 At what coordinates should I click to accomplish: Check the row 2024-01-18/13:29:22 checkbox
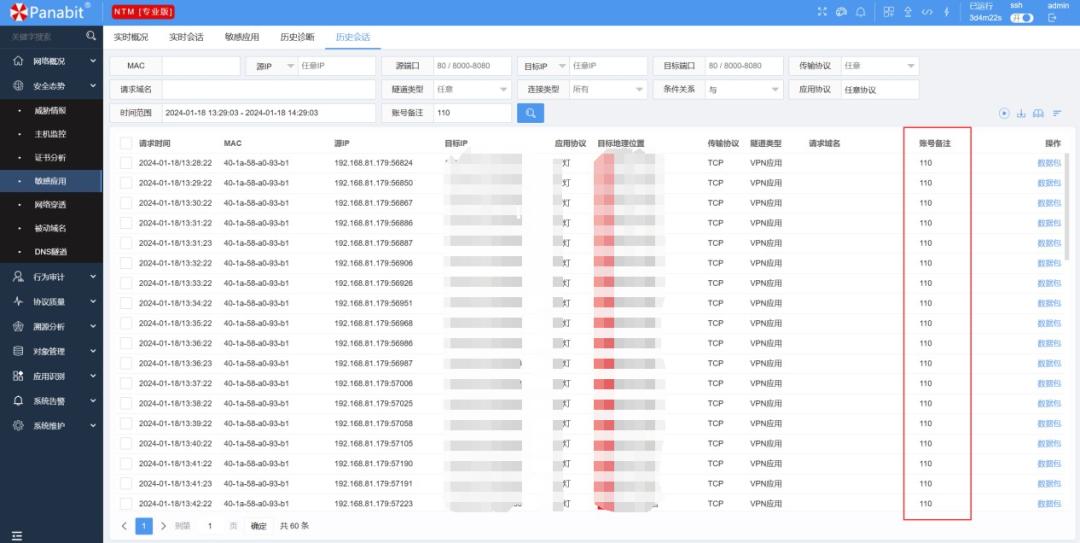click(125, 183)
